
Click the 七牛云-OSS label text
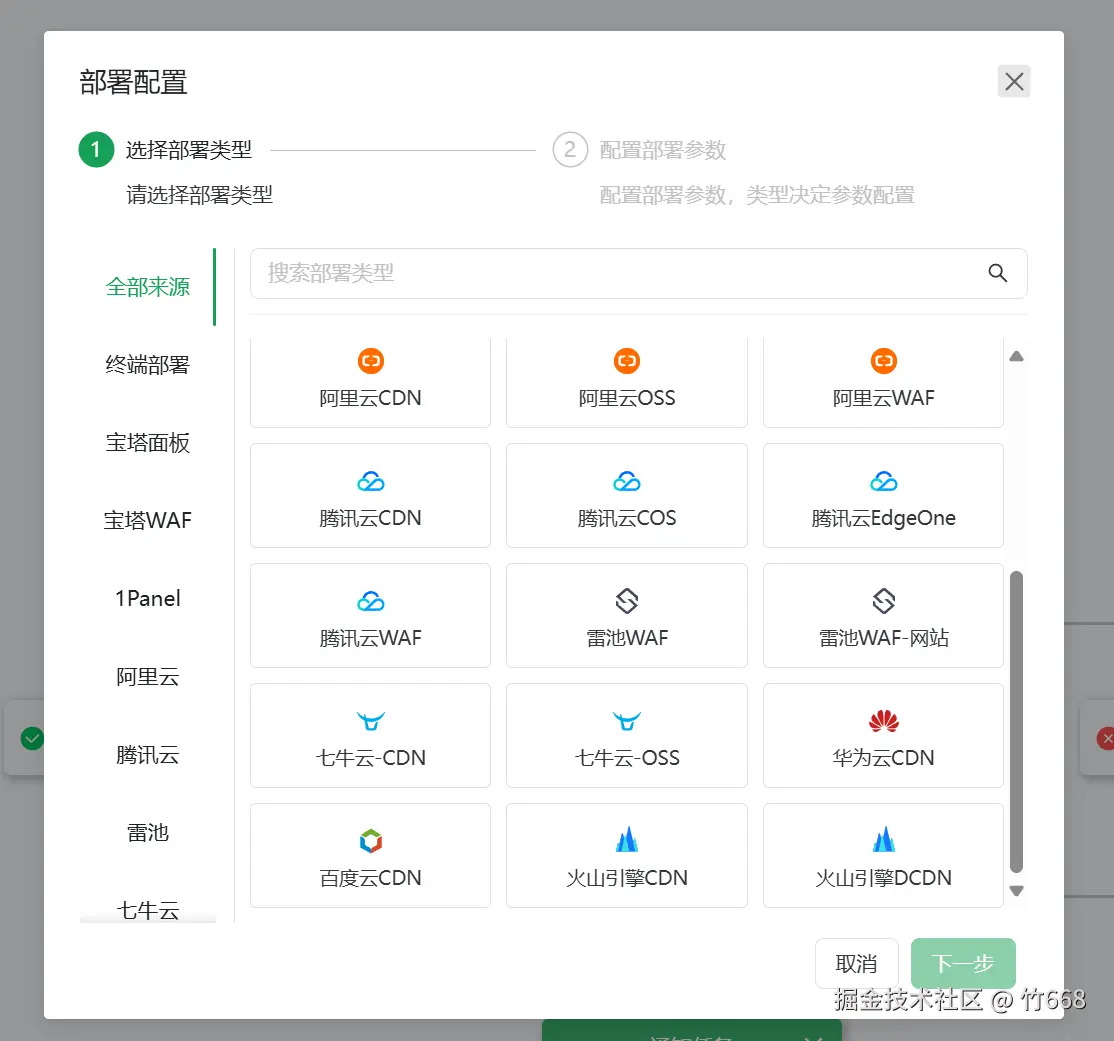(627, 758)
